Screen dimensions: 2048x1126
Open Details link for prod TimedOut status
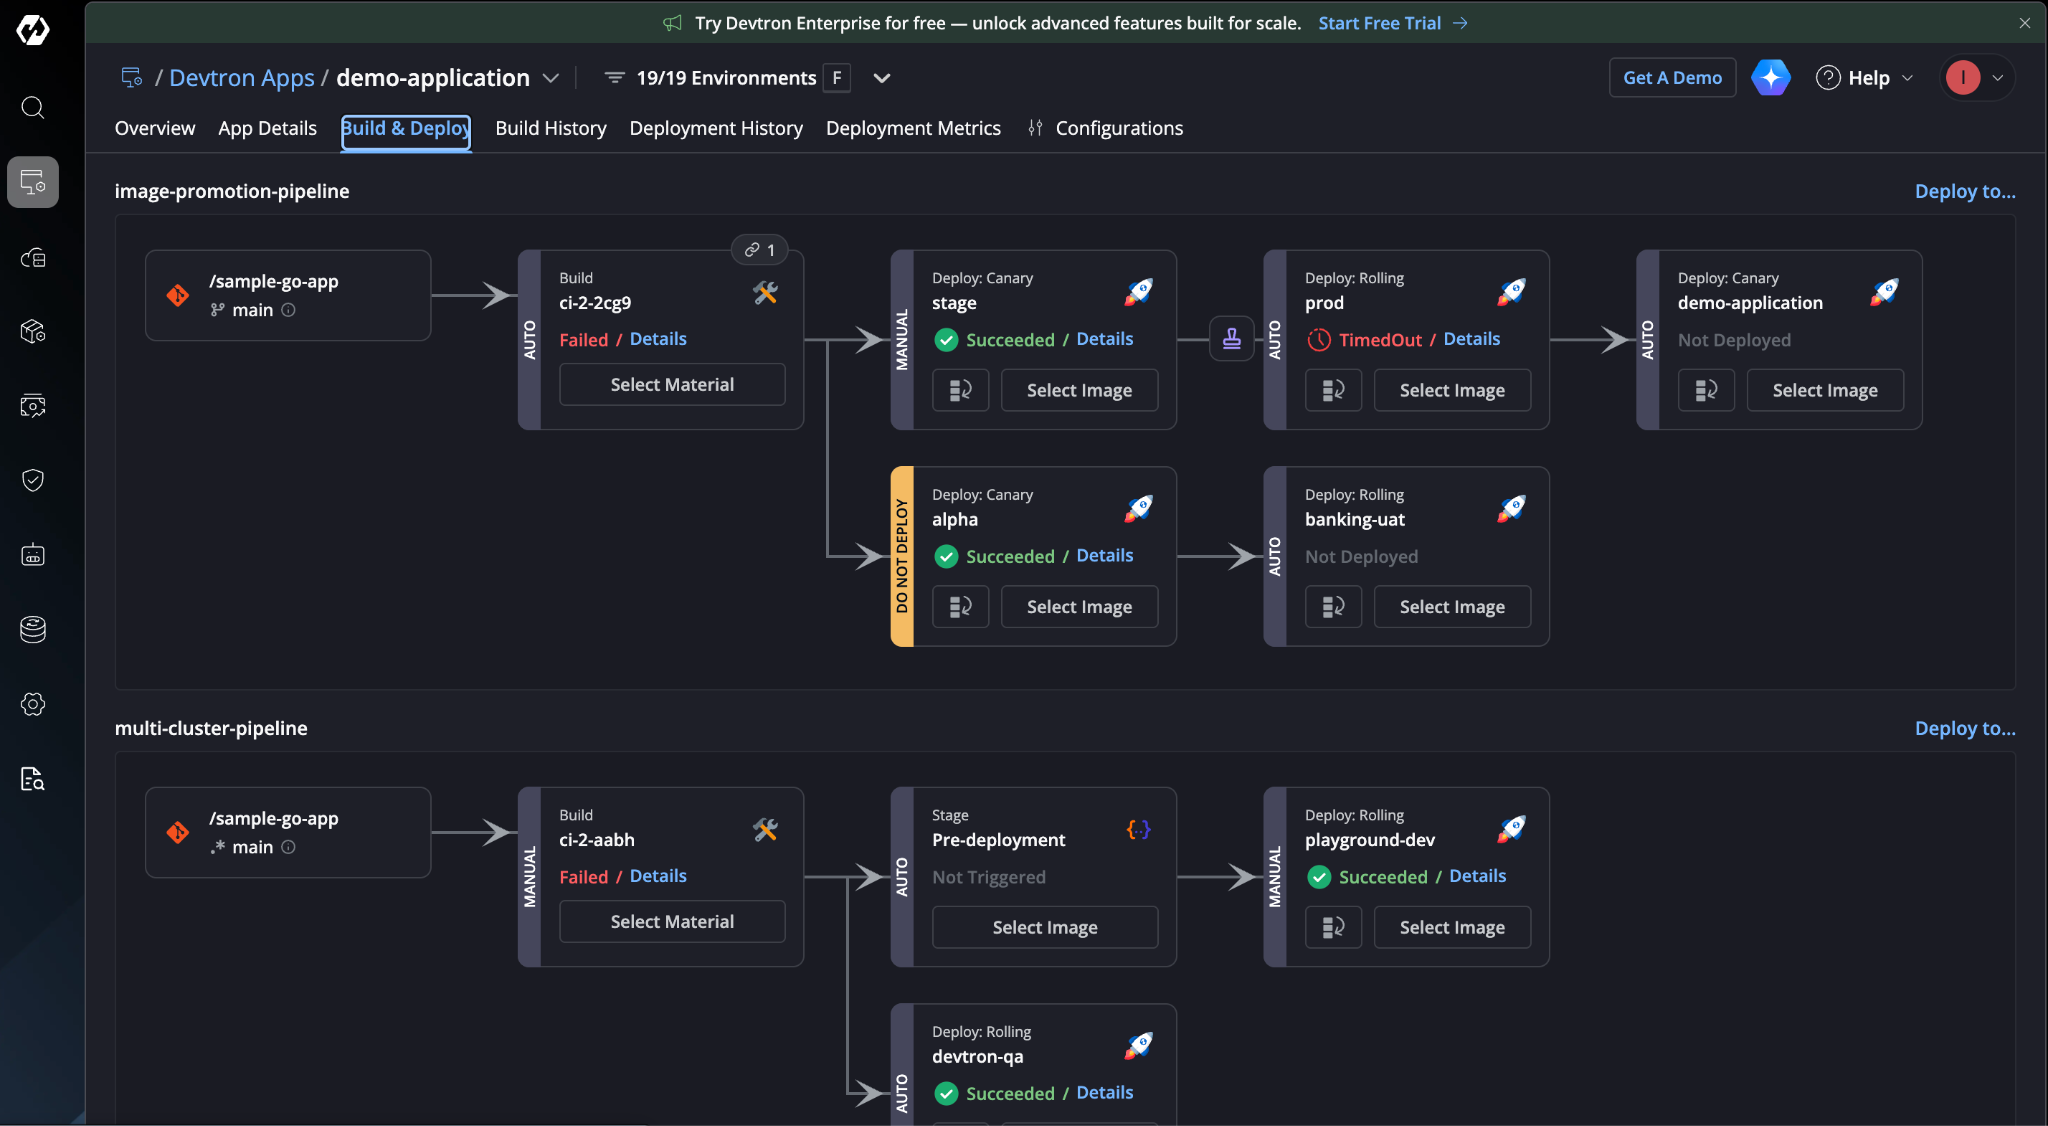pyautogui.click(x=1472, y=339)
